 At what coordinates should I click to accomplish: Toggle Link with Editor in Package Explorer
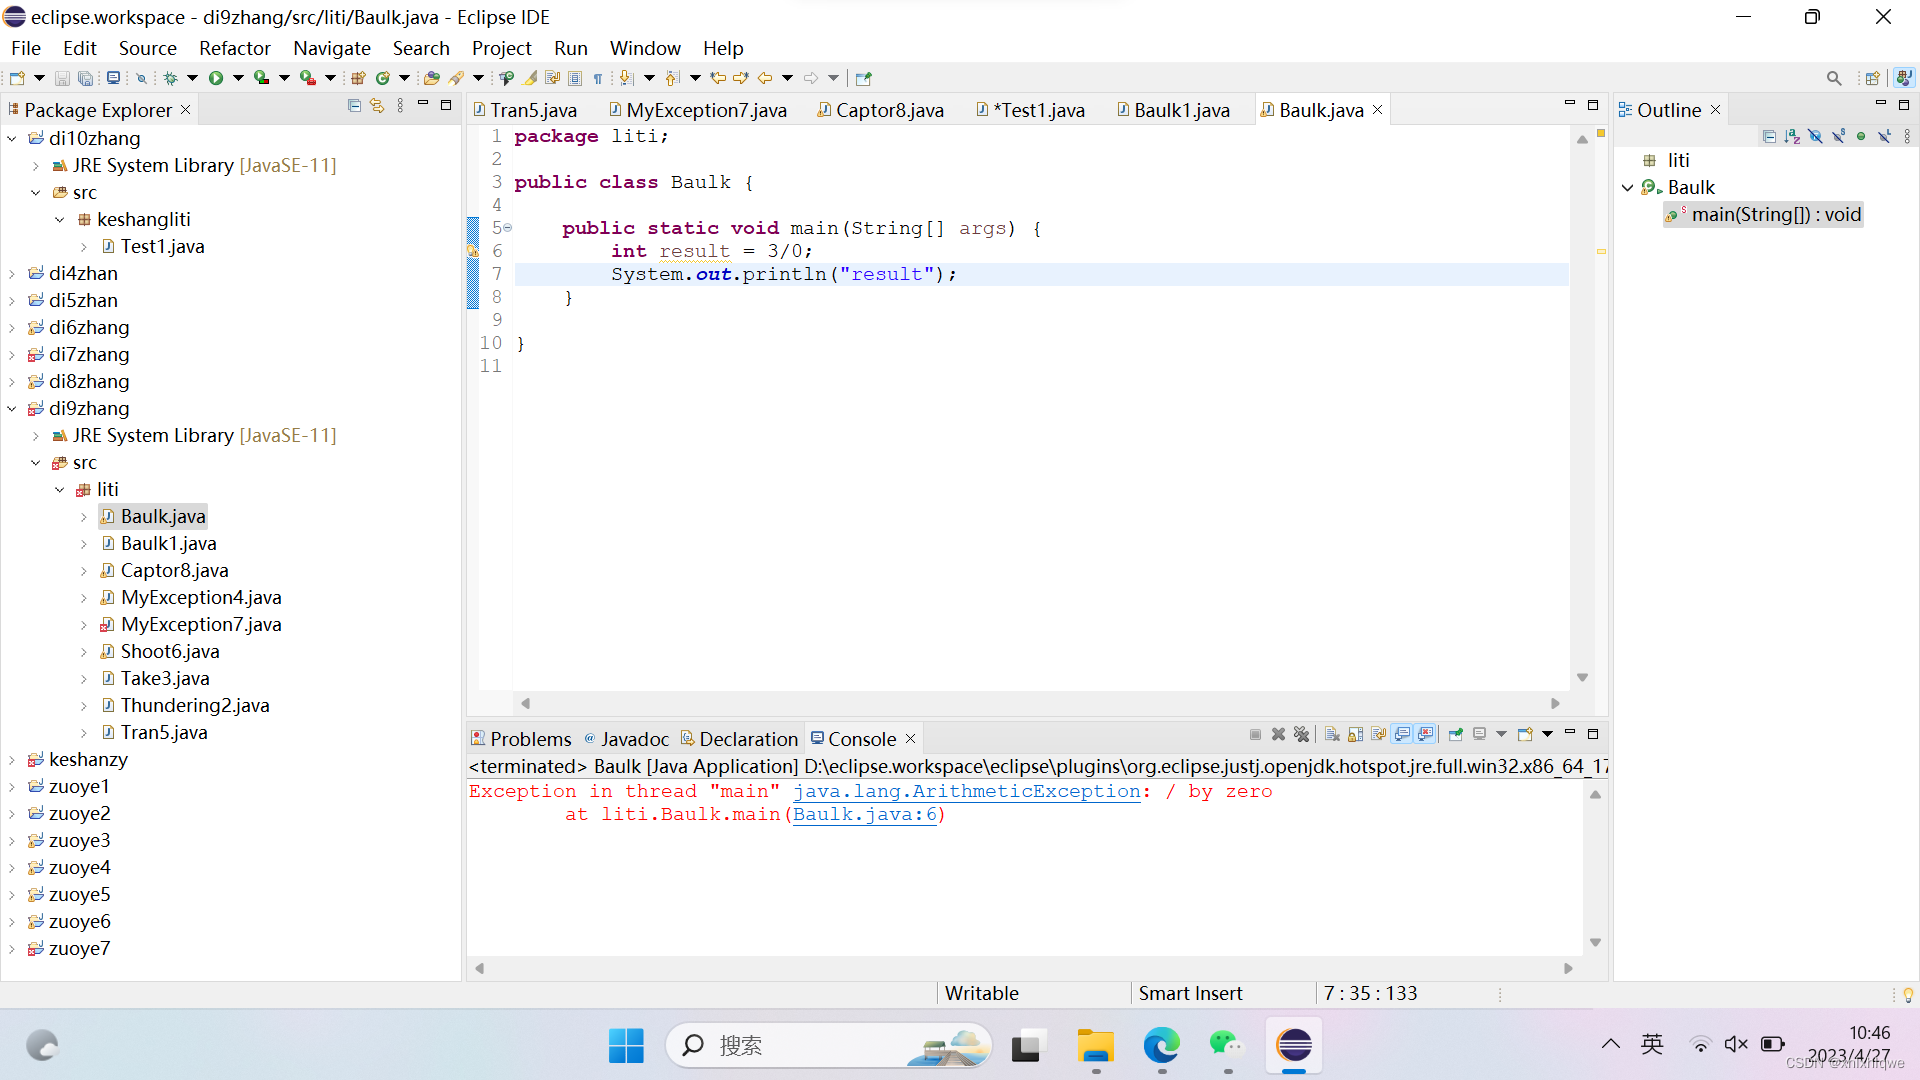377,105
